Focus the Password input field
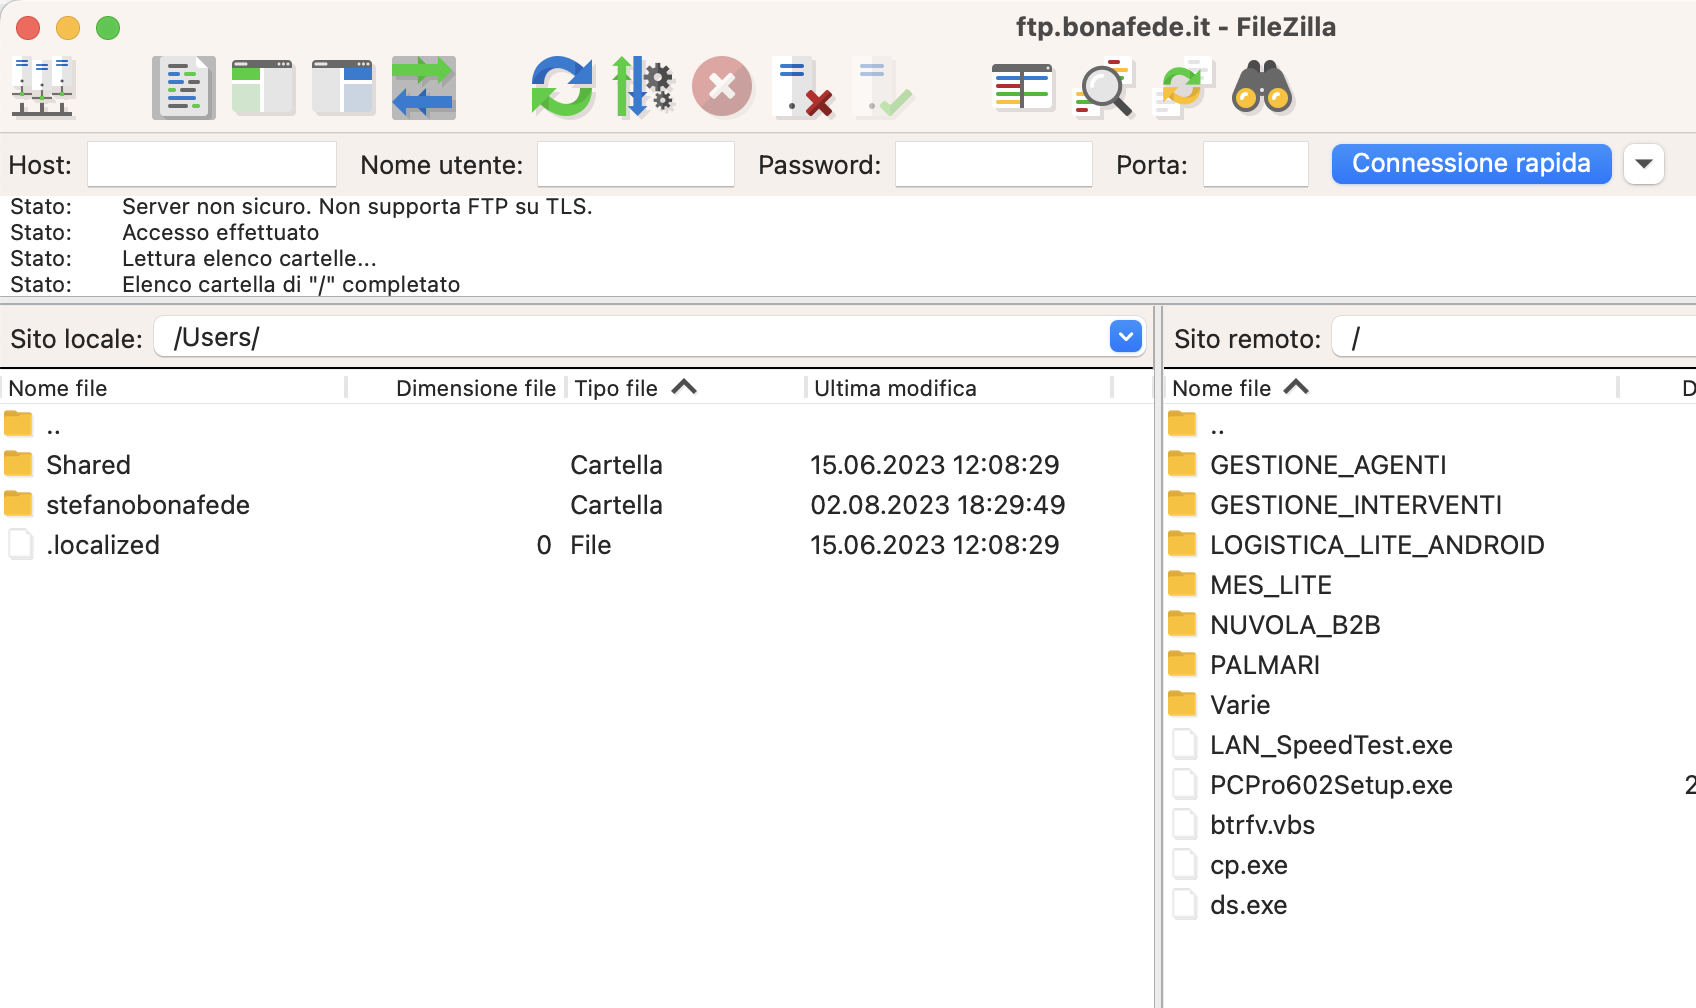This screenshot has width=1696, height=1008. [993, 164]
